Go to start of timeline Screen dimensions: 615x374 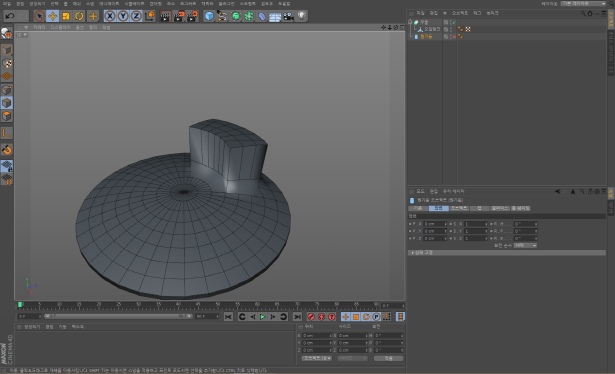[228, 317]
